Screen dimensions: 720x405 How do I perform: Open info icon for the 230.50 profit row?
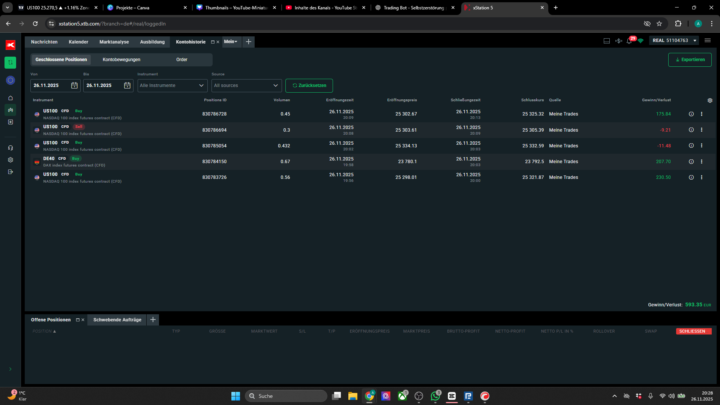point(691,177)
